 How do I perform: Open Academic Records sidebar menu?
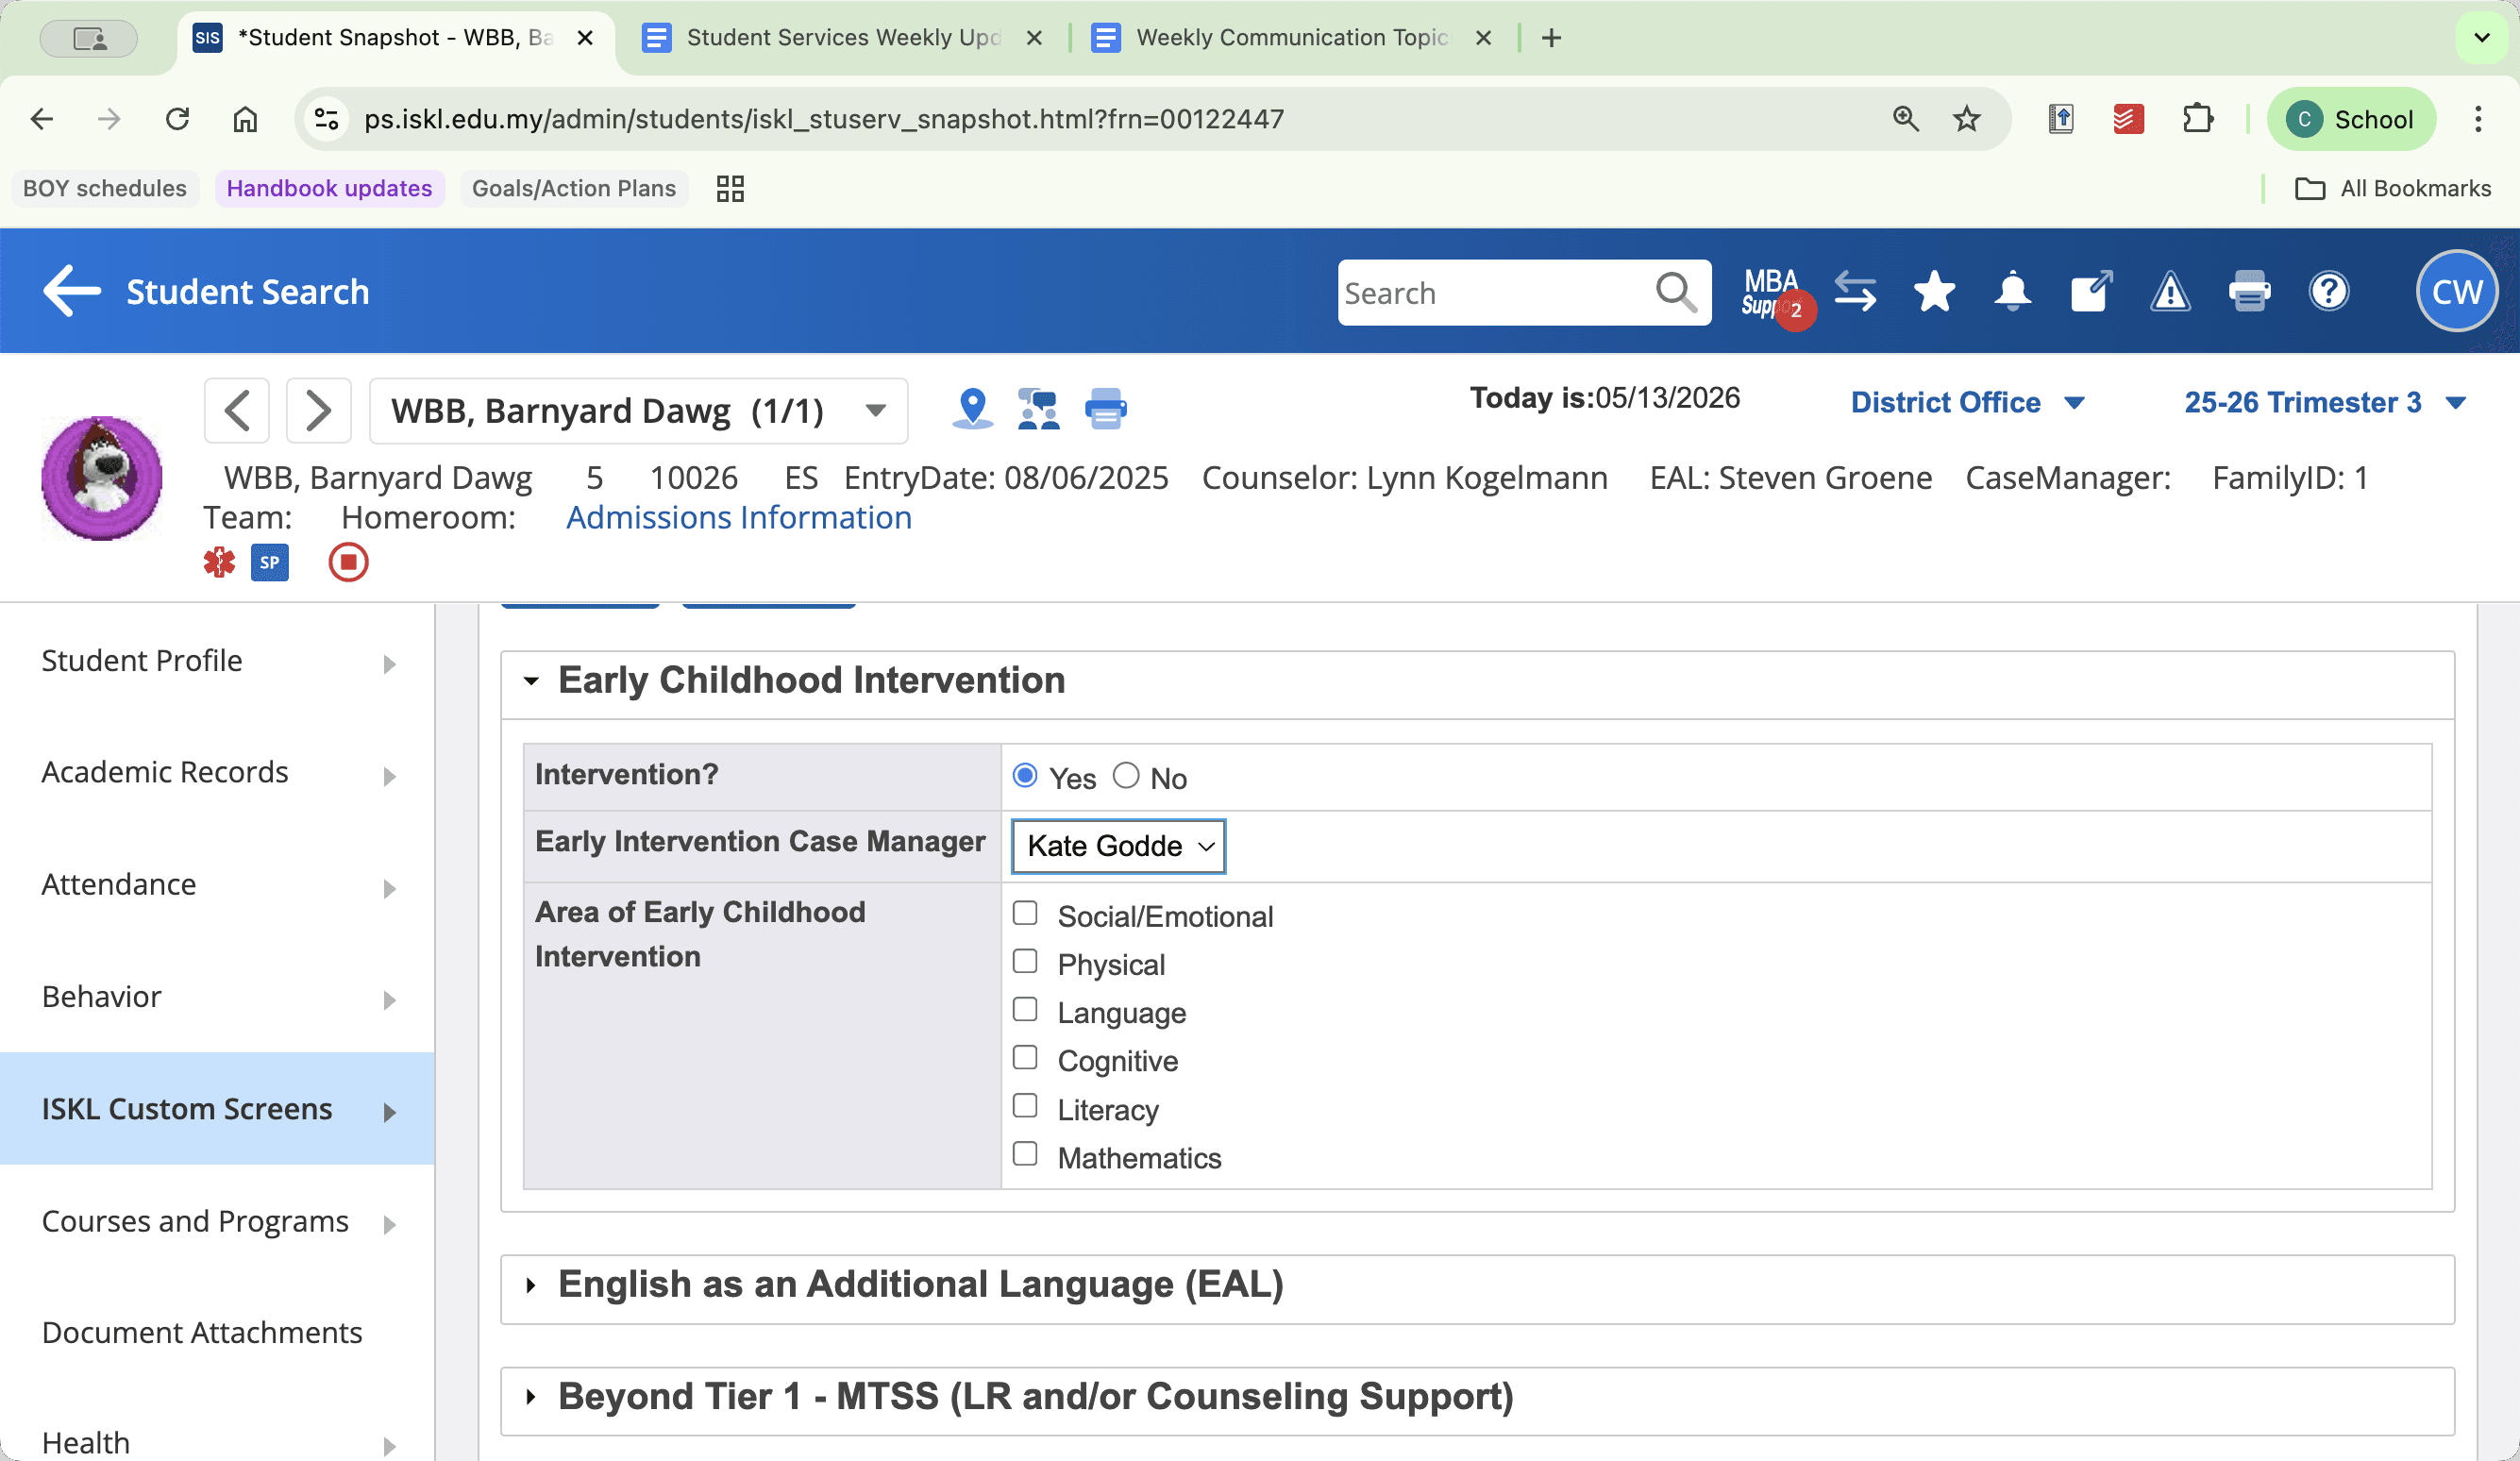click(217, 773)
